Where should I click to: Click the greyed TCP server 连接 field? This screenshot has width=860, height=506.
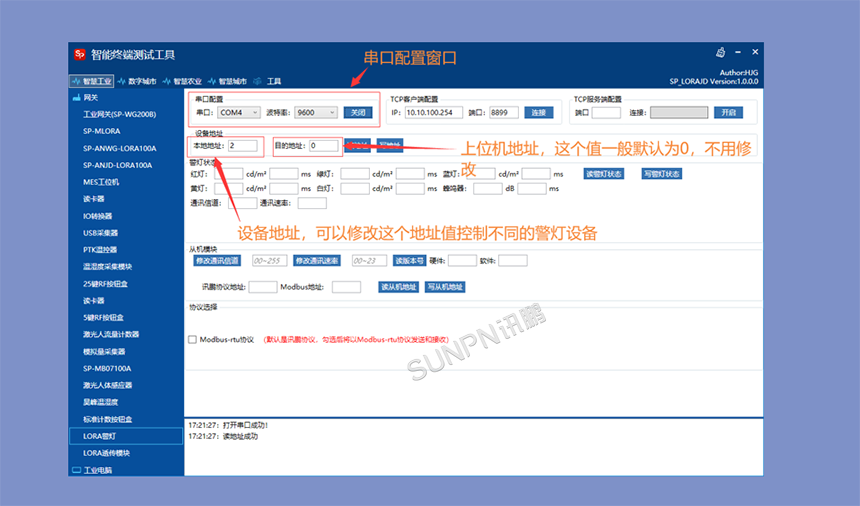pyautogui.click(x=679, y=112)
